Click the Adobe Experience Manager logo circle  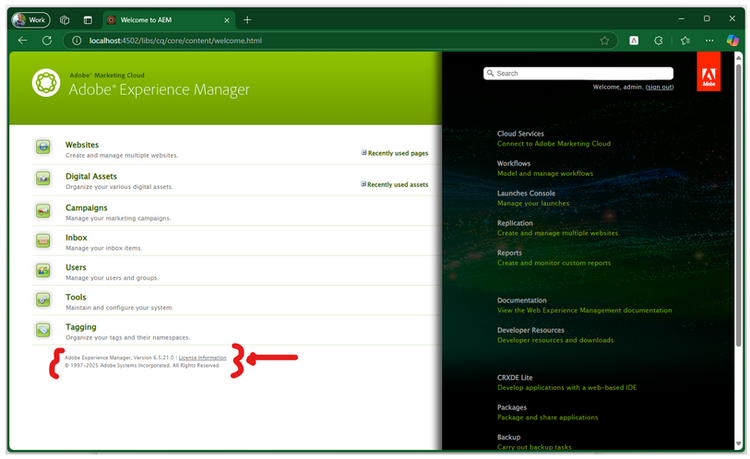click(46, 83)
